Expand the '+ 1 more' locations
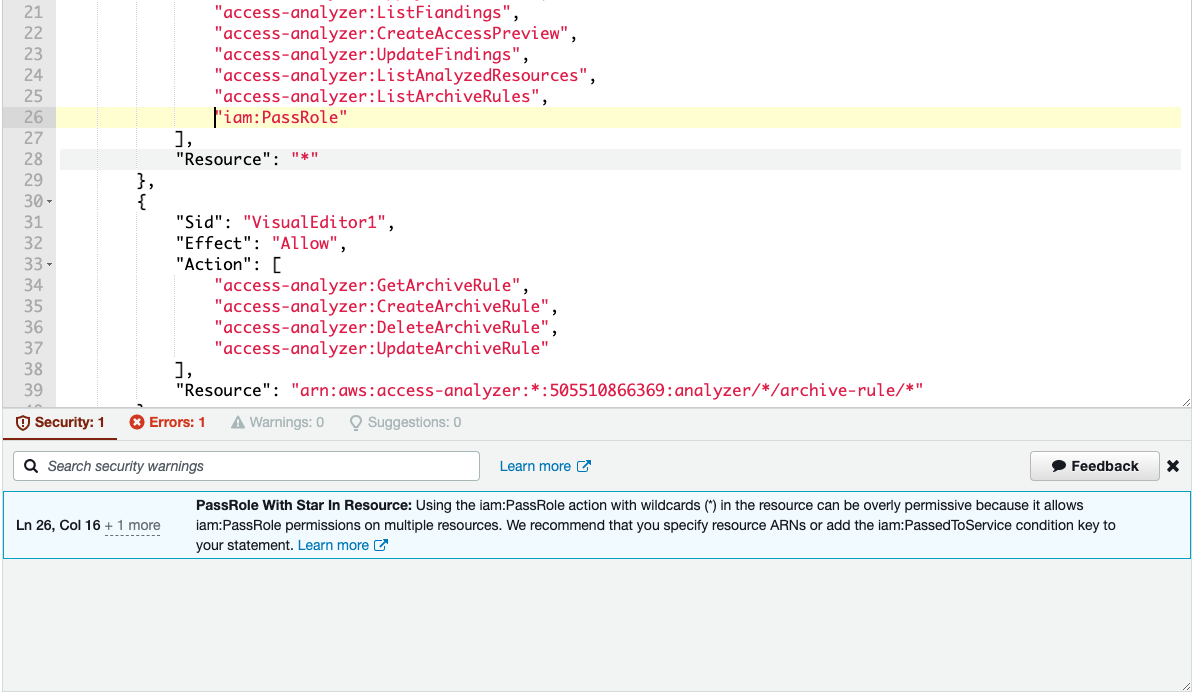Screen dimensions: 1198x697 133,525
